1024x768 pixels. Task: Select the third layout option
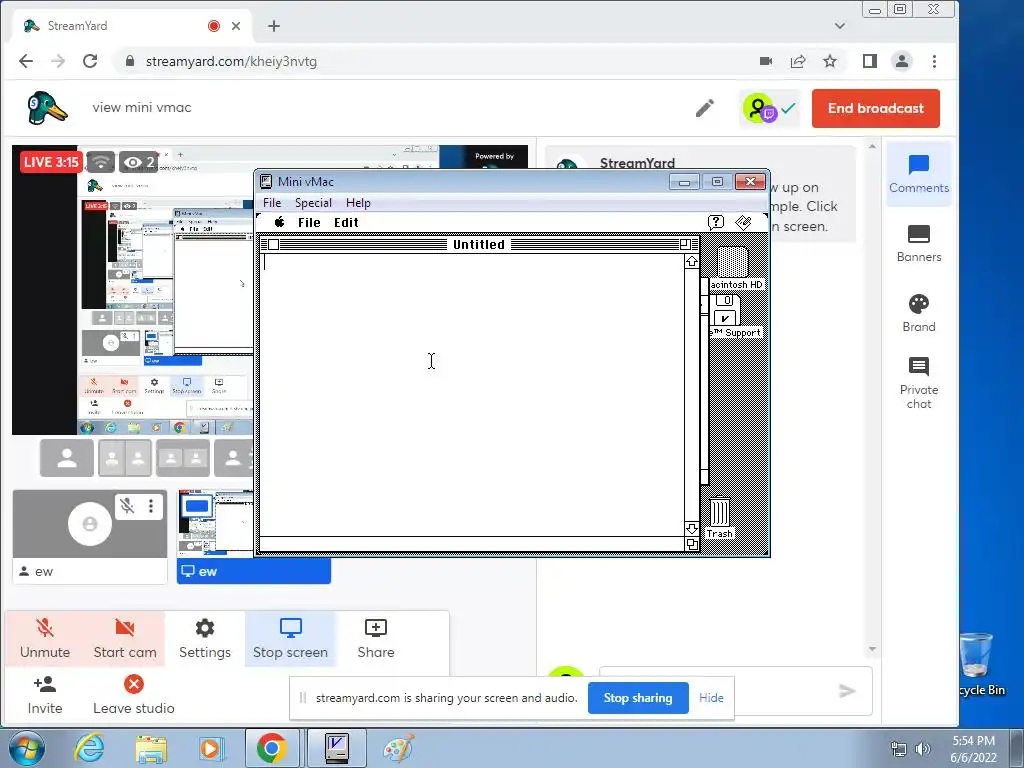tap(183, 458)
